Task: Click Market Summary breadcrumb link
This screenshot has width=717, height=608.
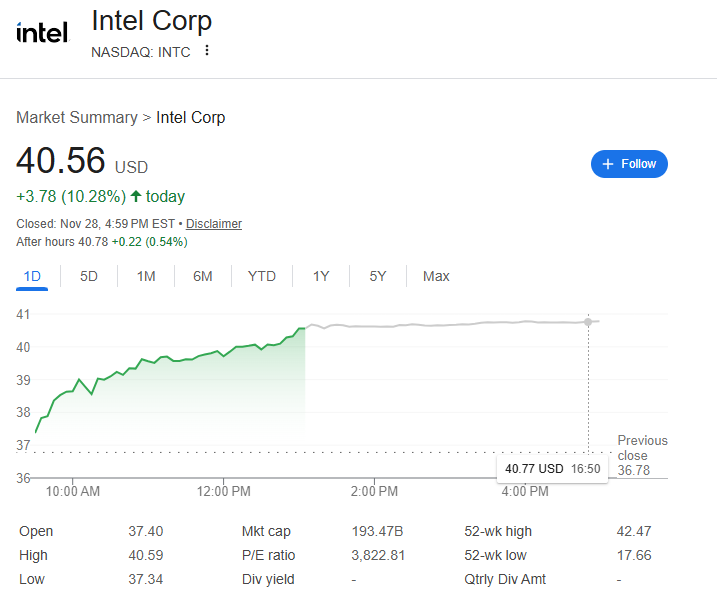Action: tap(77, 118)
